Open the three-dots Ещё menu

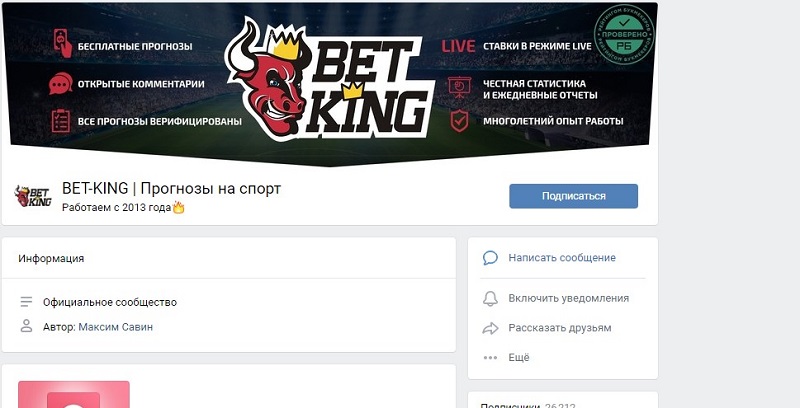click(490, 358)
